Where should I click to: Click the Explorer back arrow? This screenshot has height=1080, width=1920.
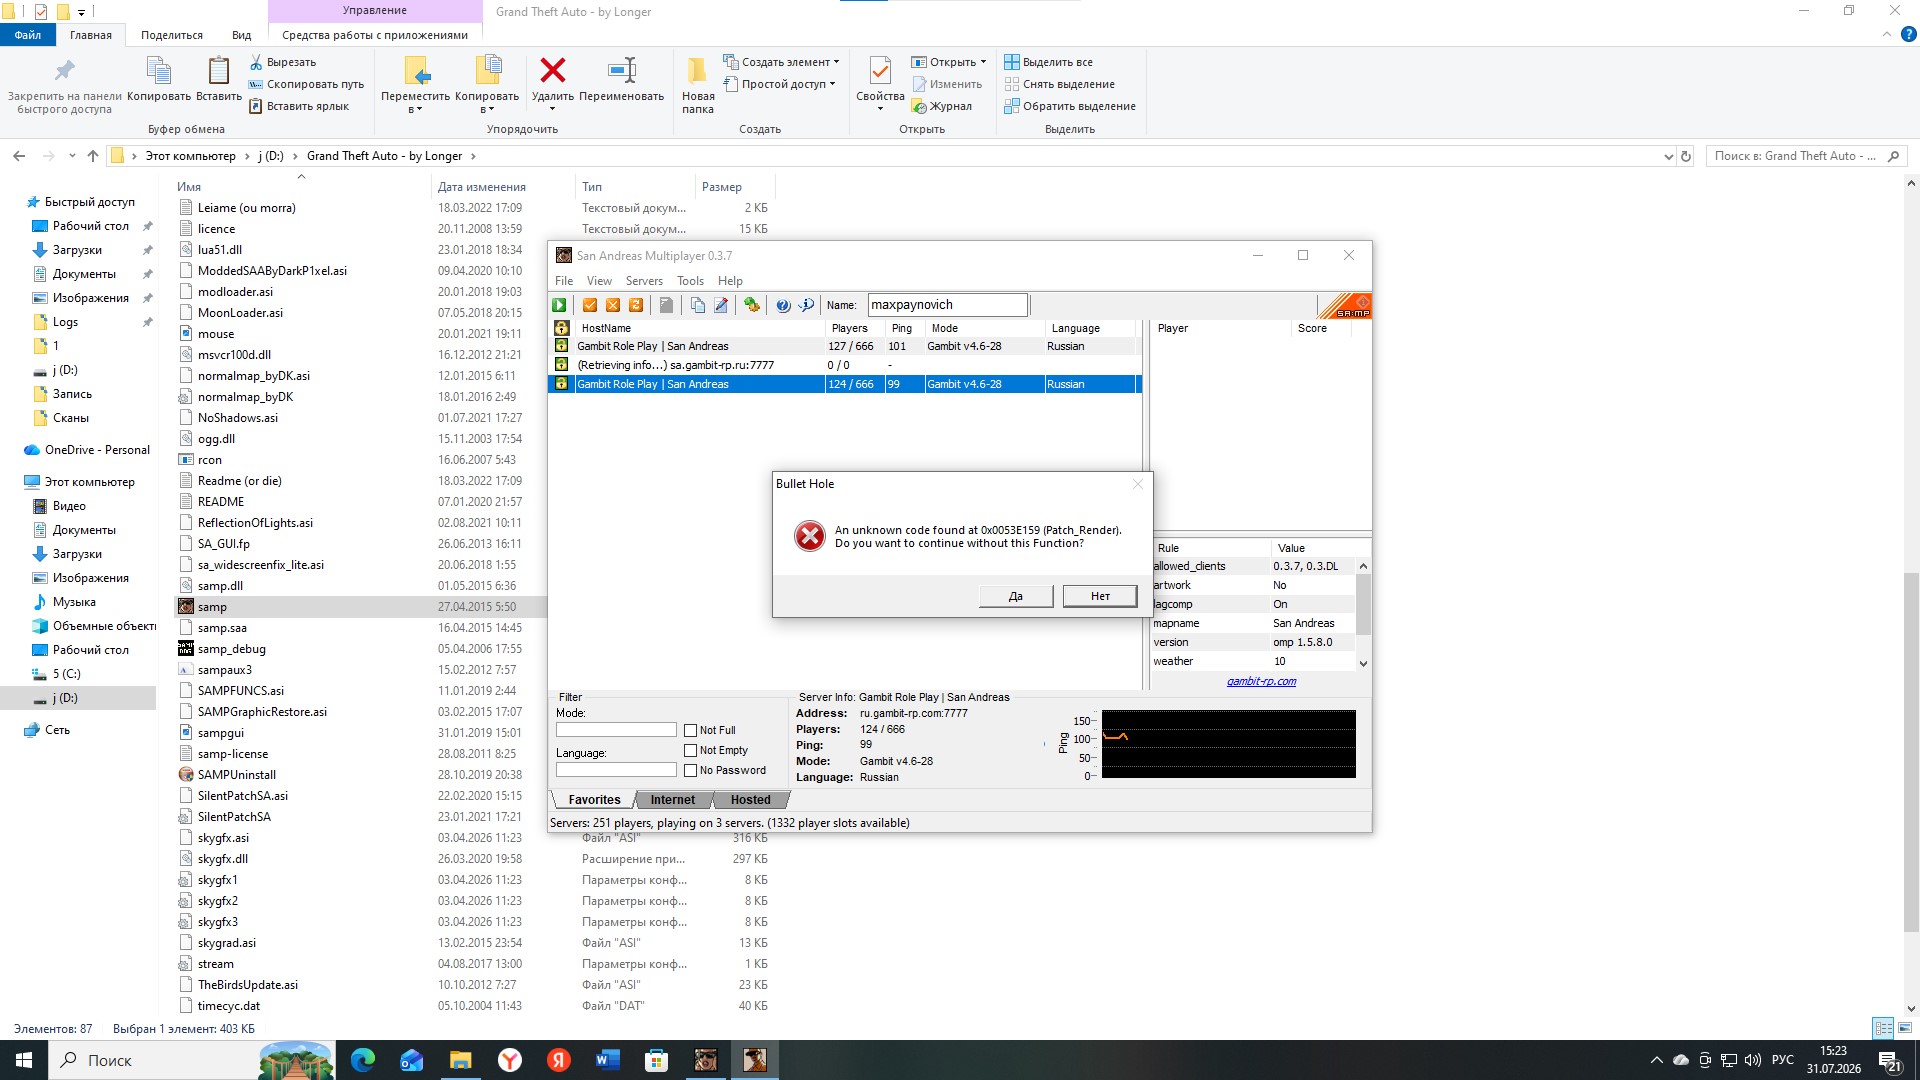click(x=19, y=156)
